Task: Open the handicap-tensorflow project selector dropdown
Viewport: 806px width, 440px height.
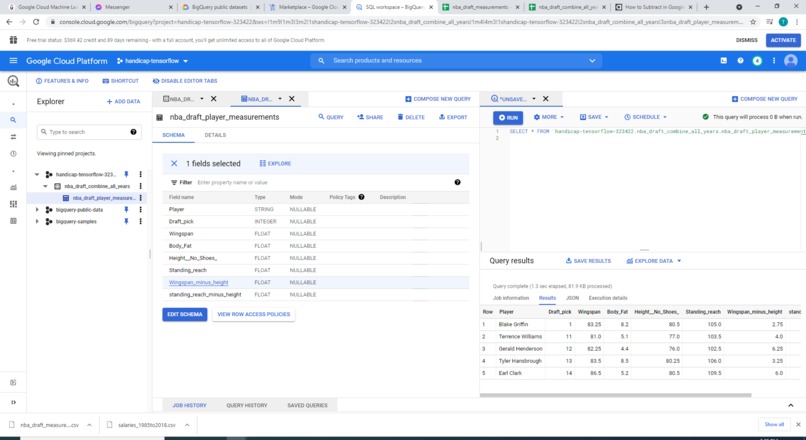Action: pyautogui.click(x=152, y=61)
